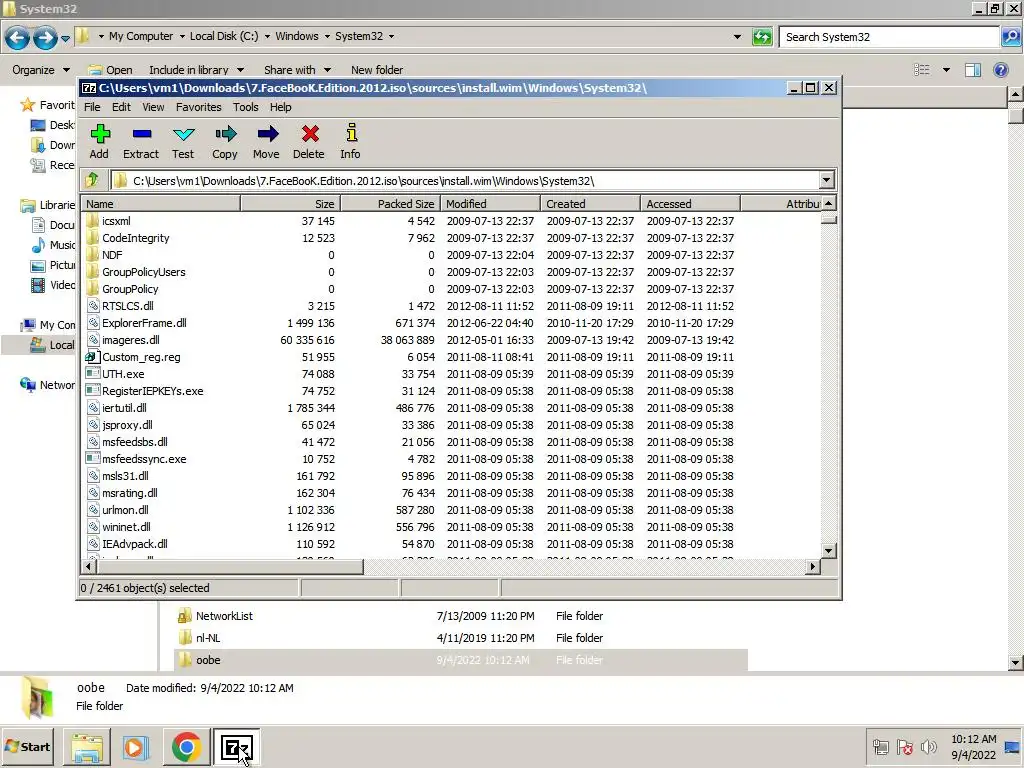Select the ExplorerFrame.dll row

tap(451, 323)
